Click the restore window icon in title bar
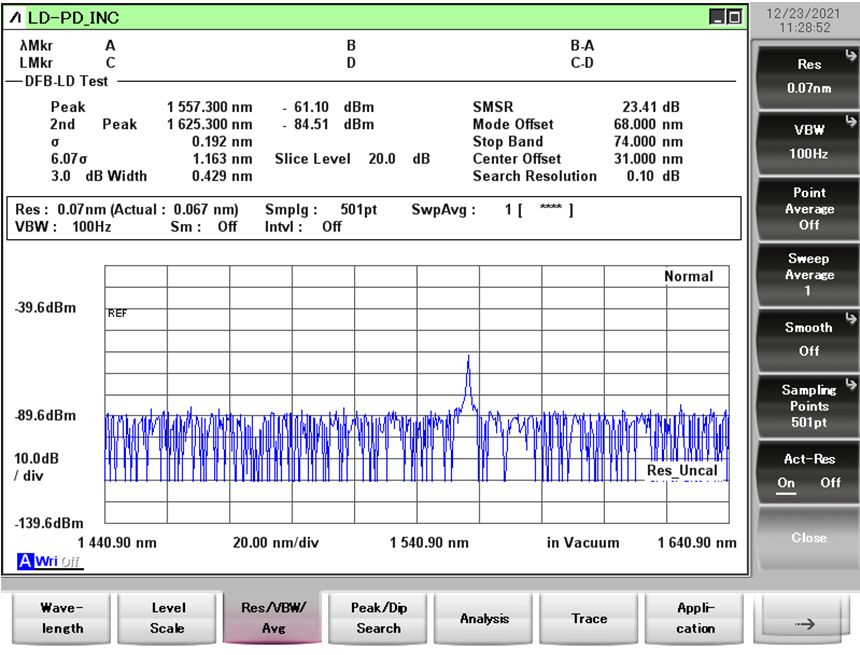860x655 pixels. pyautogui.click(x=735, y=17)
